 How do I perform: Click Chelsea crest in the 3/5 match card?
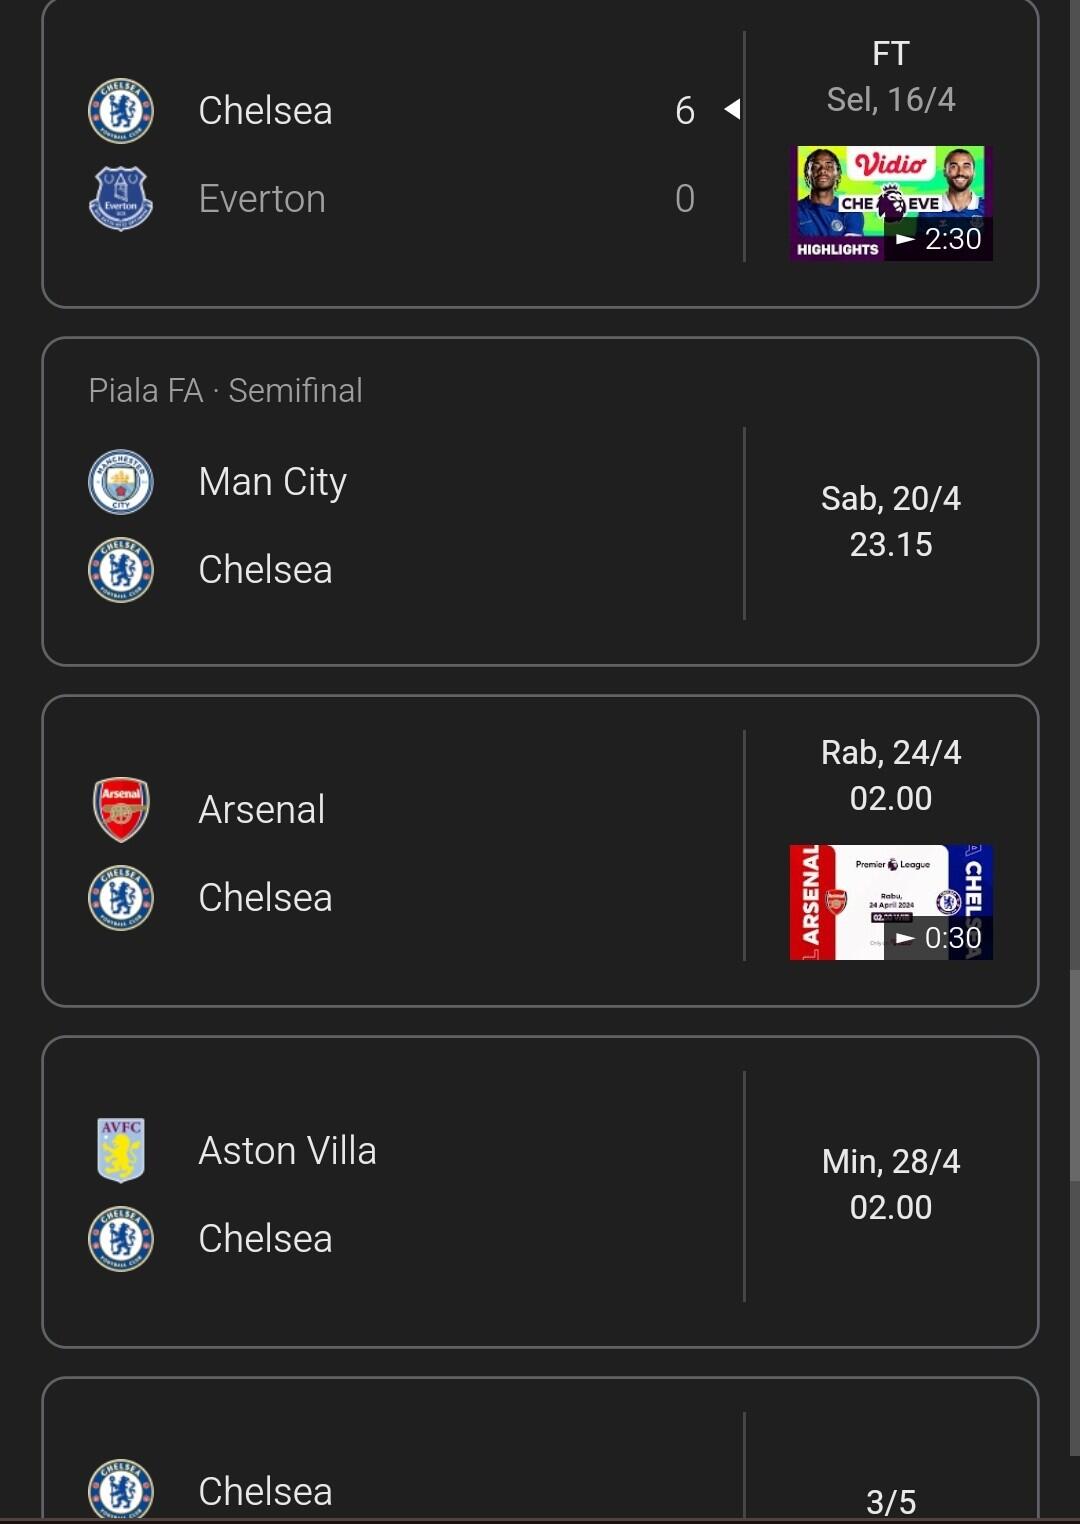[x=121, y=1490]
